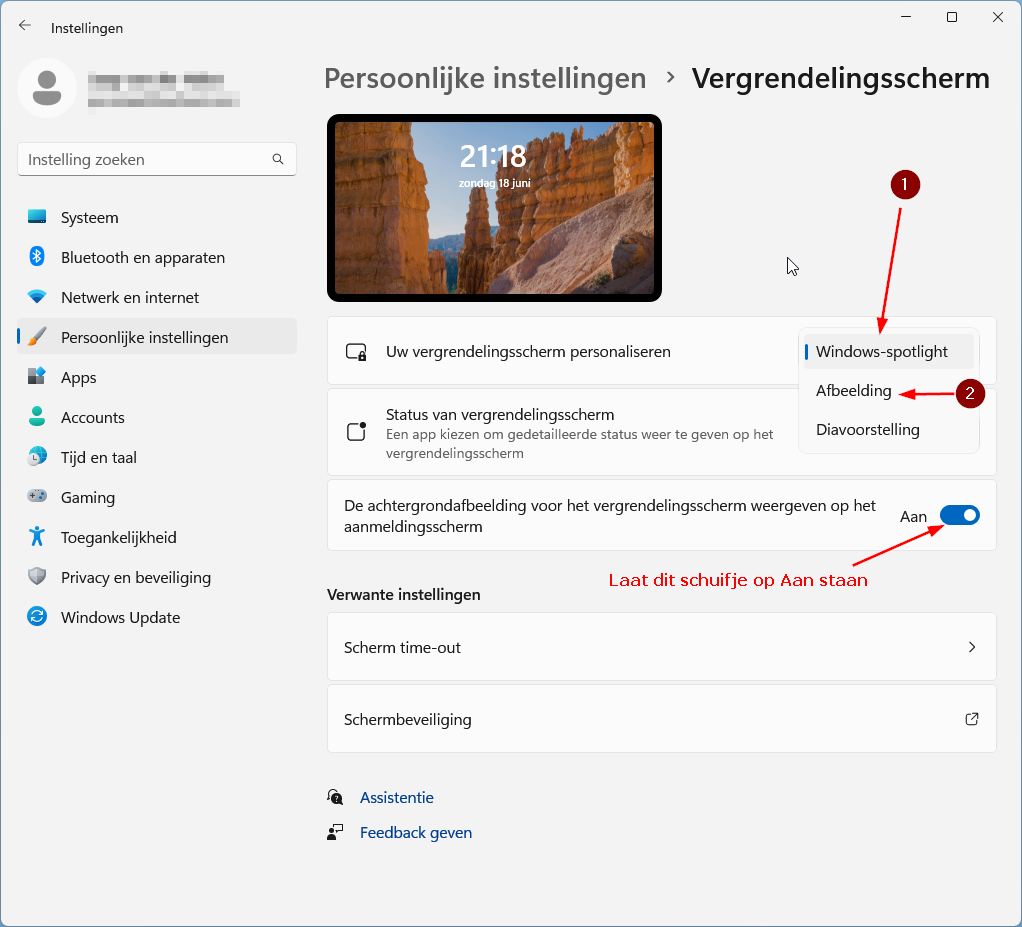Select the Apps icon in sidebar
Viewport: 1022px width, 927px height.
37,377
